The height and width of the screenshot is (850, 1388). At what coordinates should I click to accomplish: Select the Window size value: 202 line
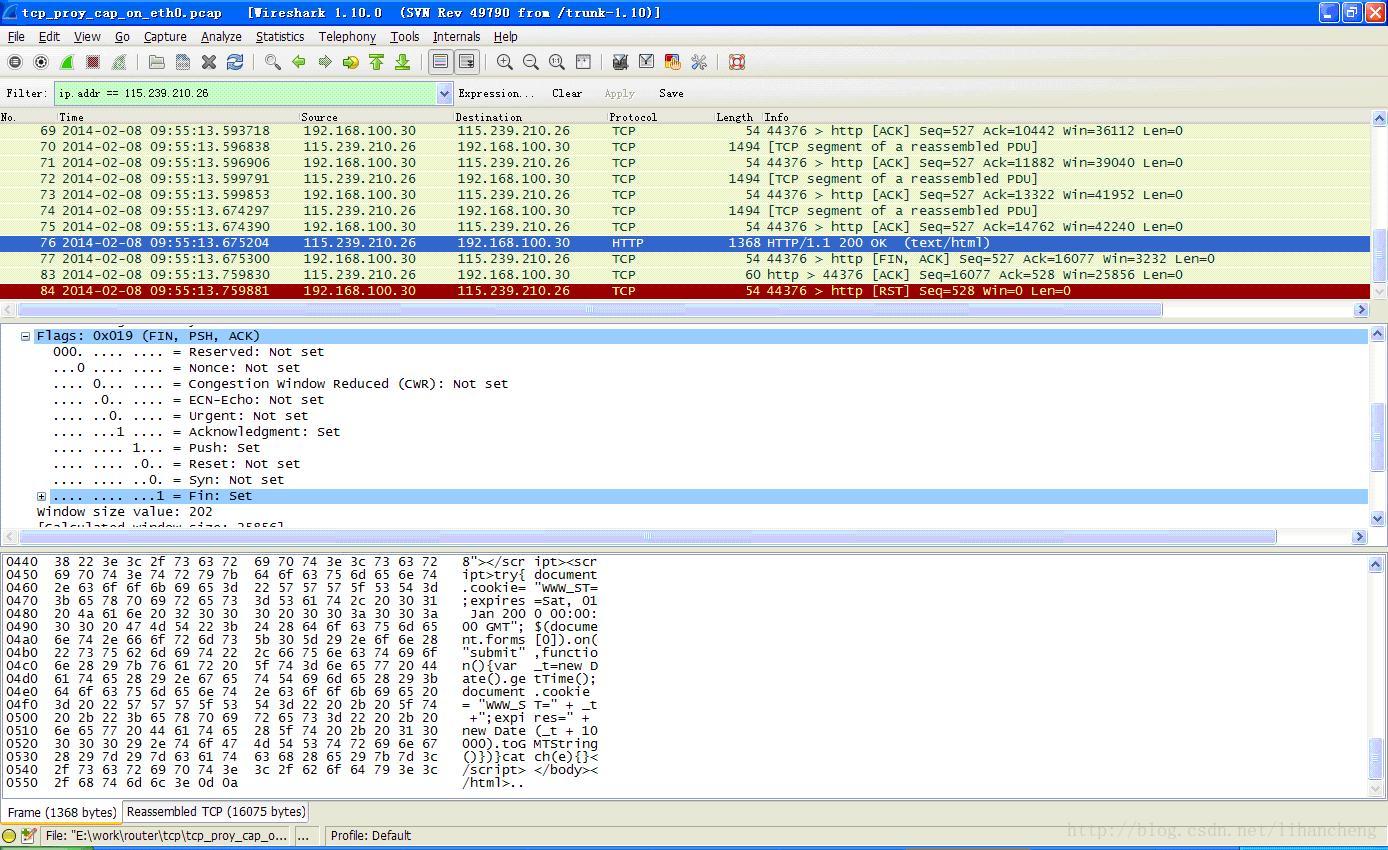click(x=125, y=512)
